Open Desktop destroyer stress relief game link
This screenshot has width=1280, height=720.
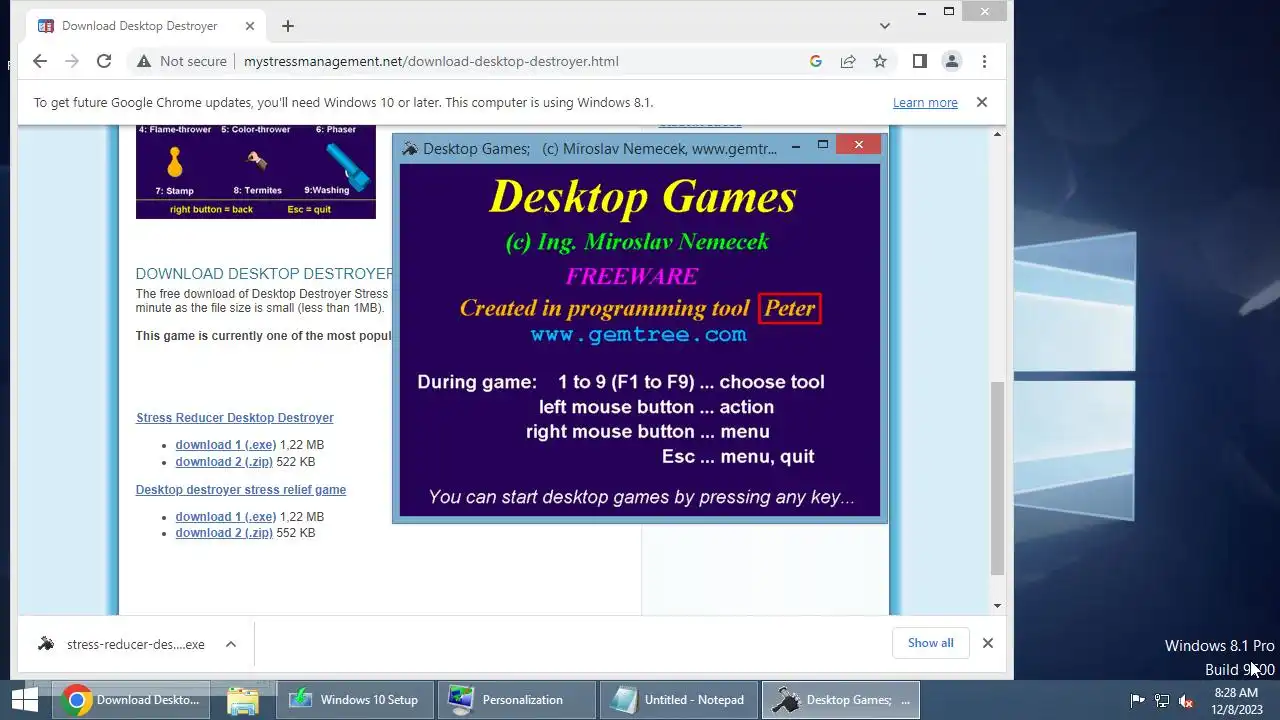point(241,490)
